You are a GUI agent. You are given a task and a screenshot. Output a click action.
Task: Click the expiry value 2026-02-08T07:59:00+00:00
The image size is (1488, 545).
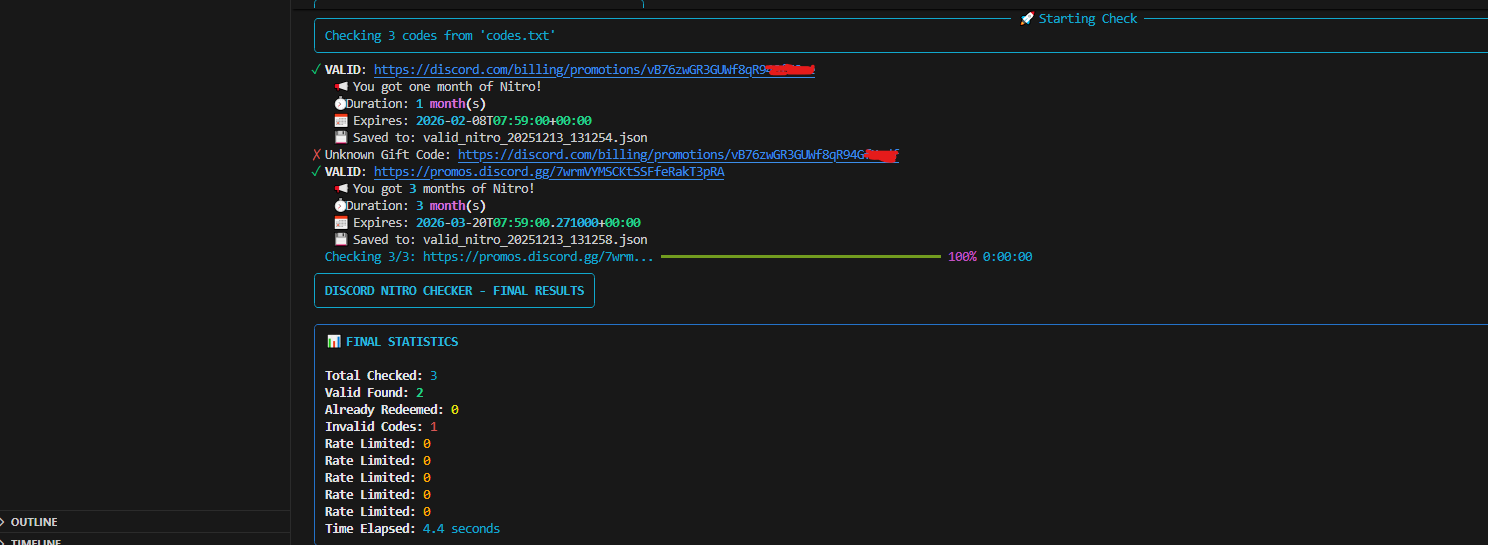[x=504, y=121]
